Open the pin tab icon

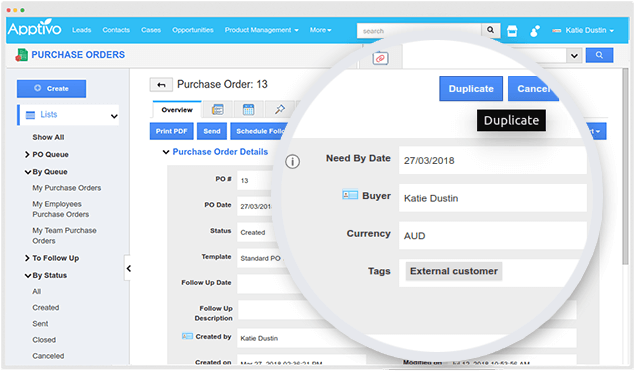pyautogui.click(x=279, y=109)
